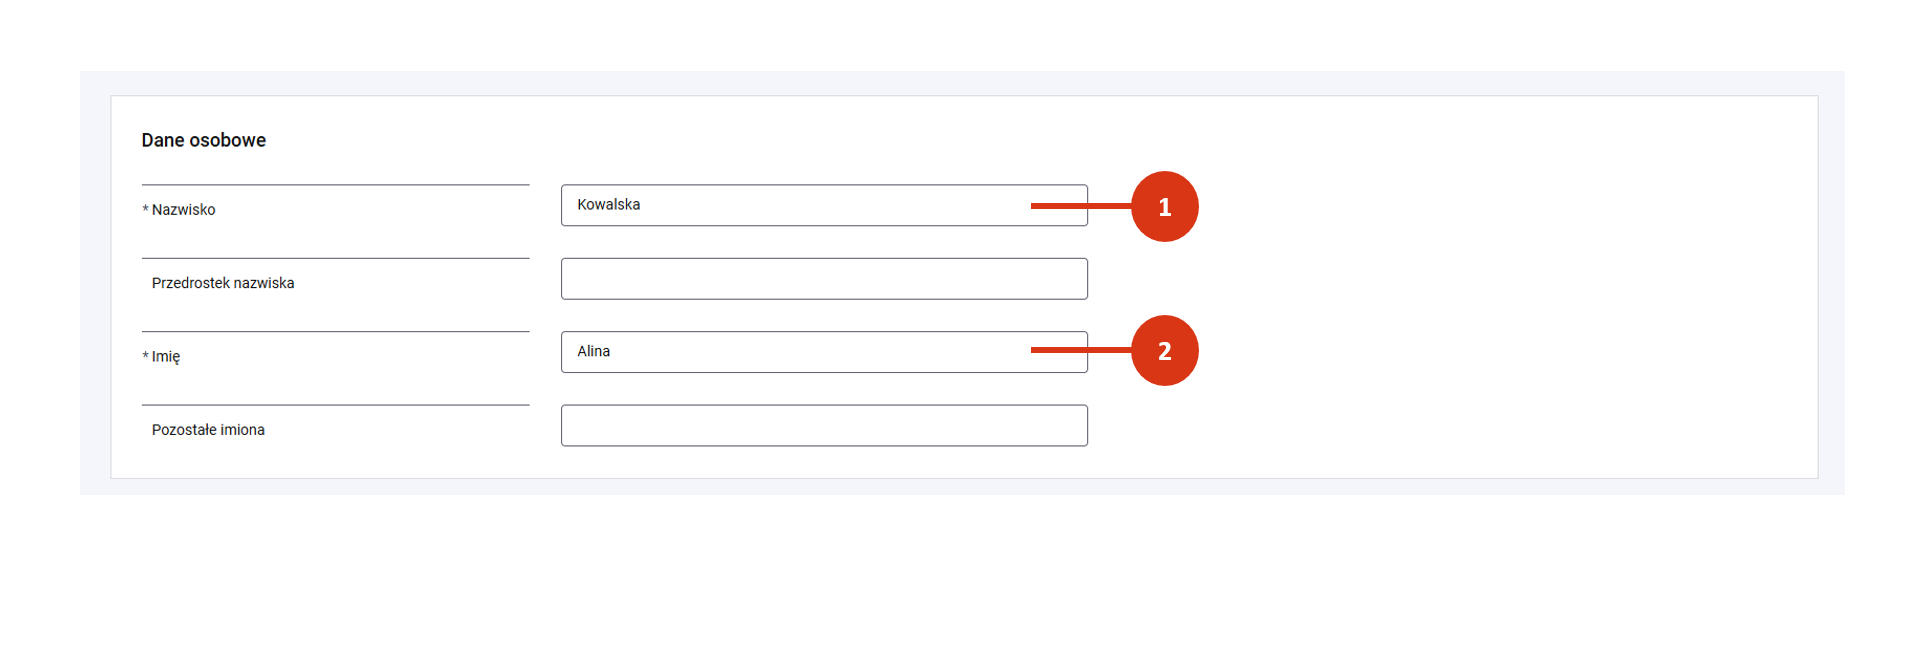1918x652 pixels.
Task: Select the "Przedrostek nazwiska" label
Action: (x=223, y=284)
